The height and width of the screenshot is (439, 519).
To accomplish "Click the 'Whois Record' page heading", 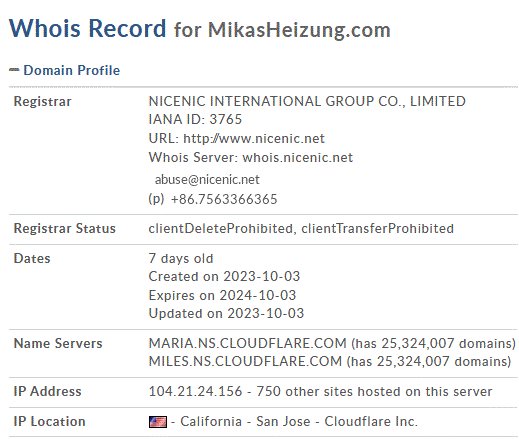I will pos(87,28).
